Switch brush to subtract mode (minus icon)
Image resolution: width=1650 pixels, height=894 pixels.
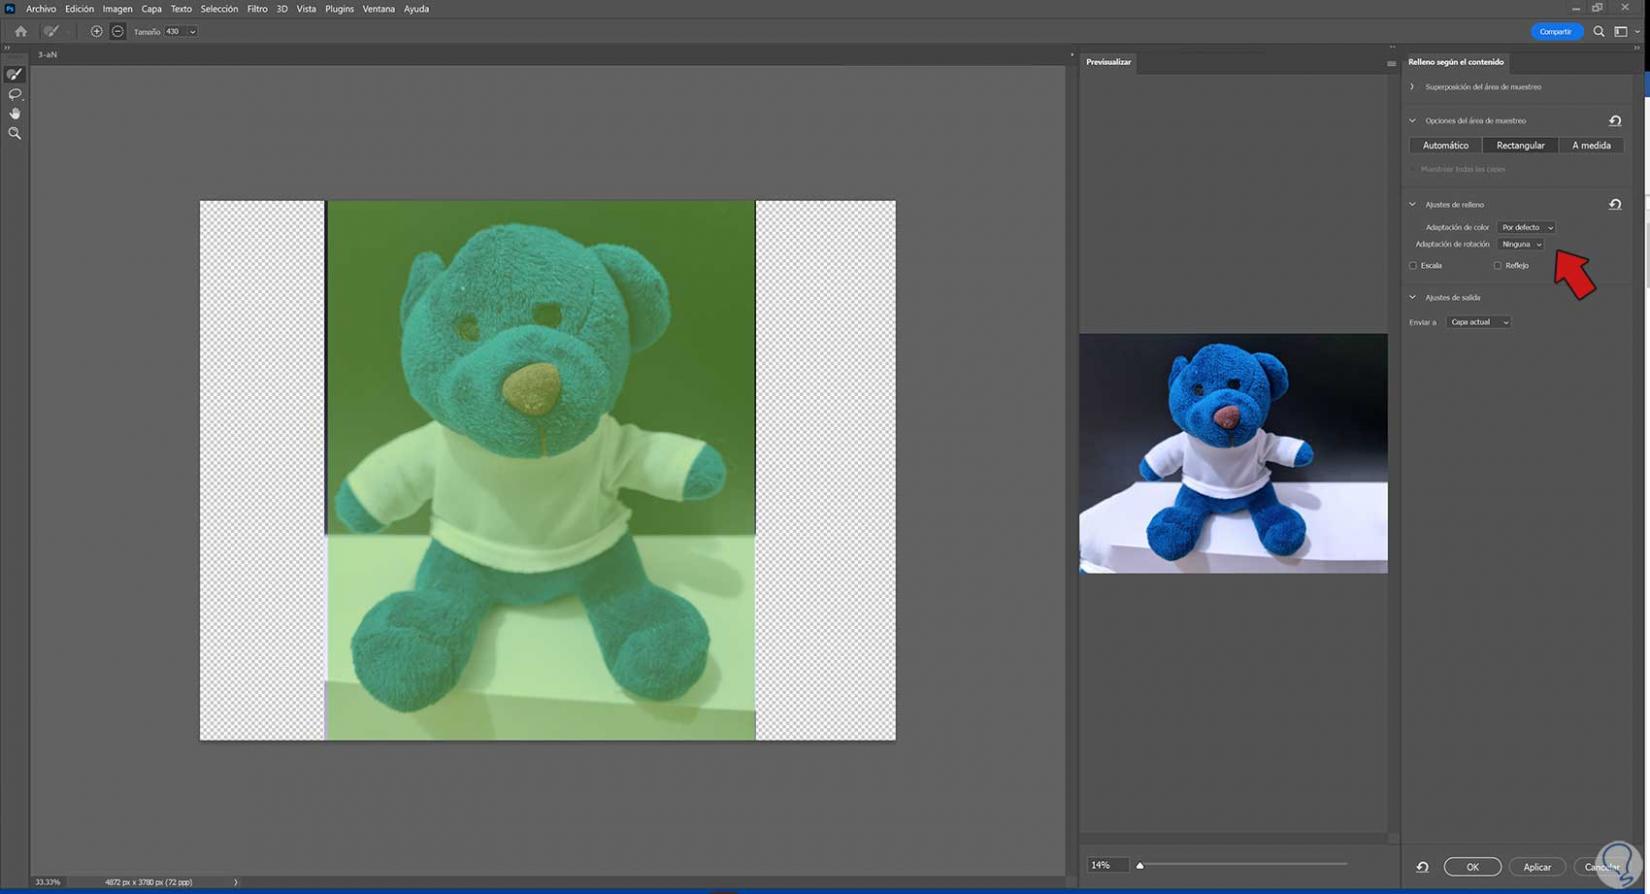118,31
